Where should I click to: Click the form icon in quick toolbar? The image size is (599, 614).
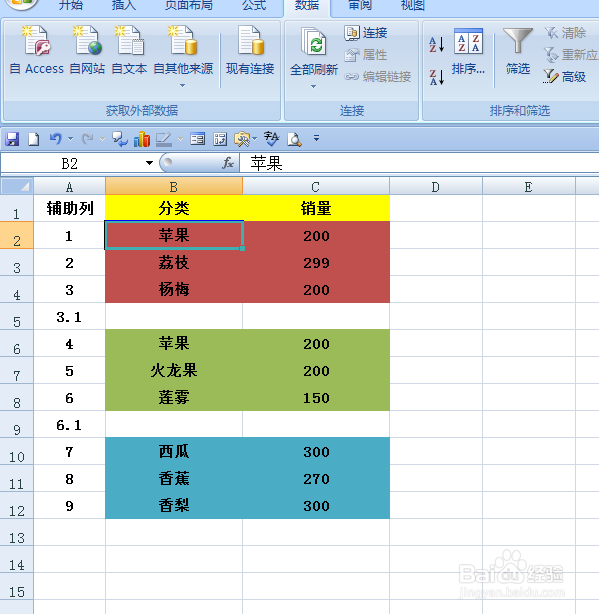coord(197,139)
